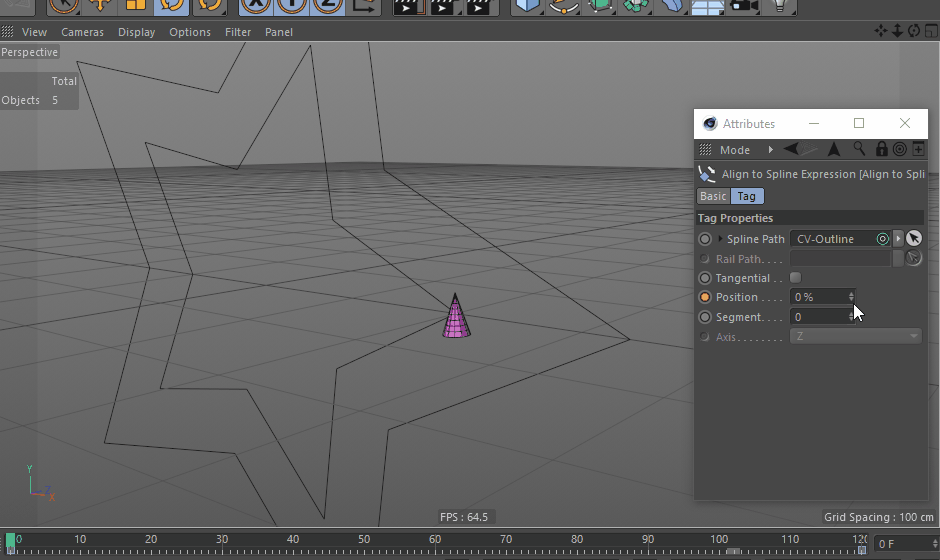Click the viewport orbit rotate icon
940x560 pixels.
pyautogui.click(x=914, y=31)
